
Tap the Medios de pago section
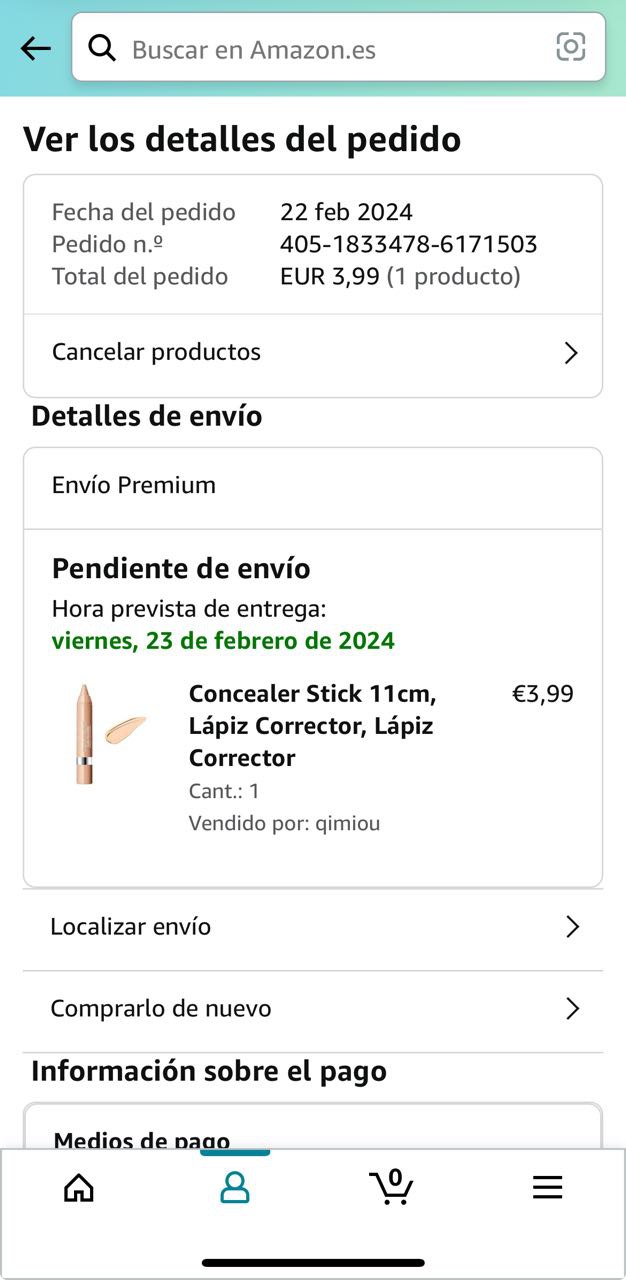click(142, 1140)
